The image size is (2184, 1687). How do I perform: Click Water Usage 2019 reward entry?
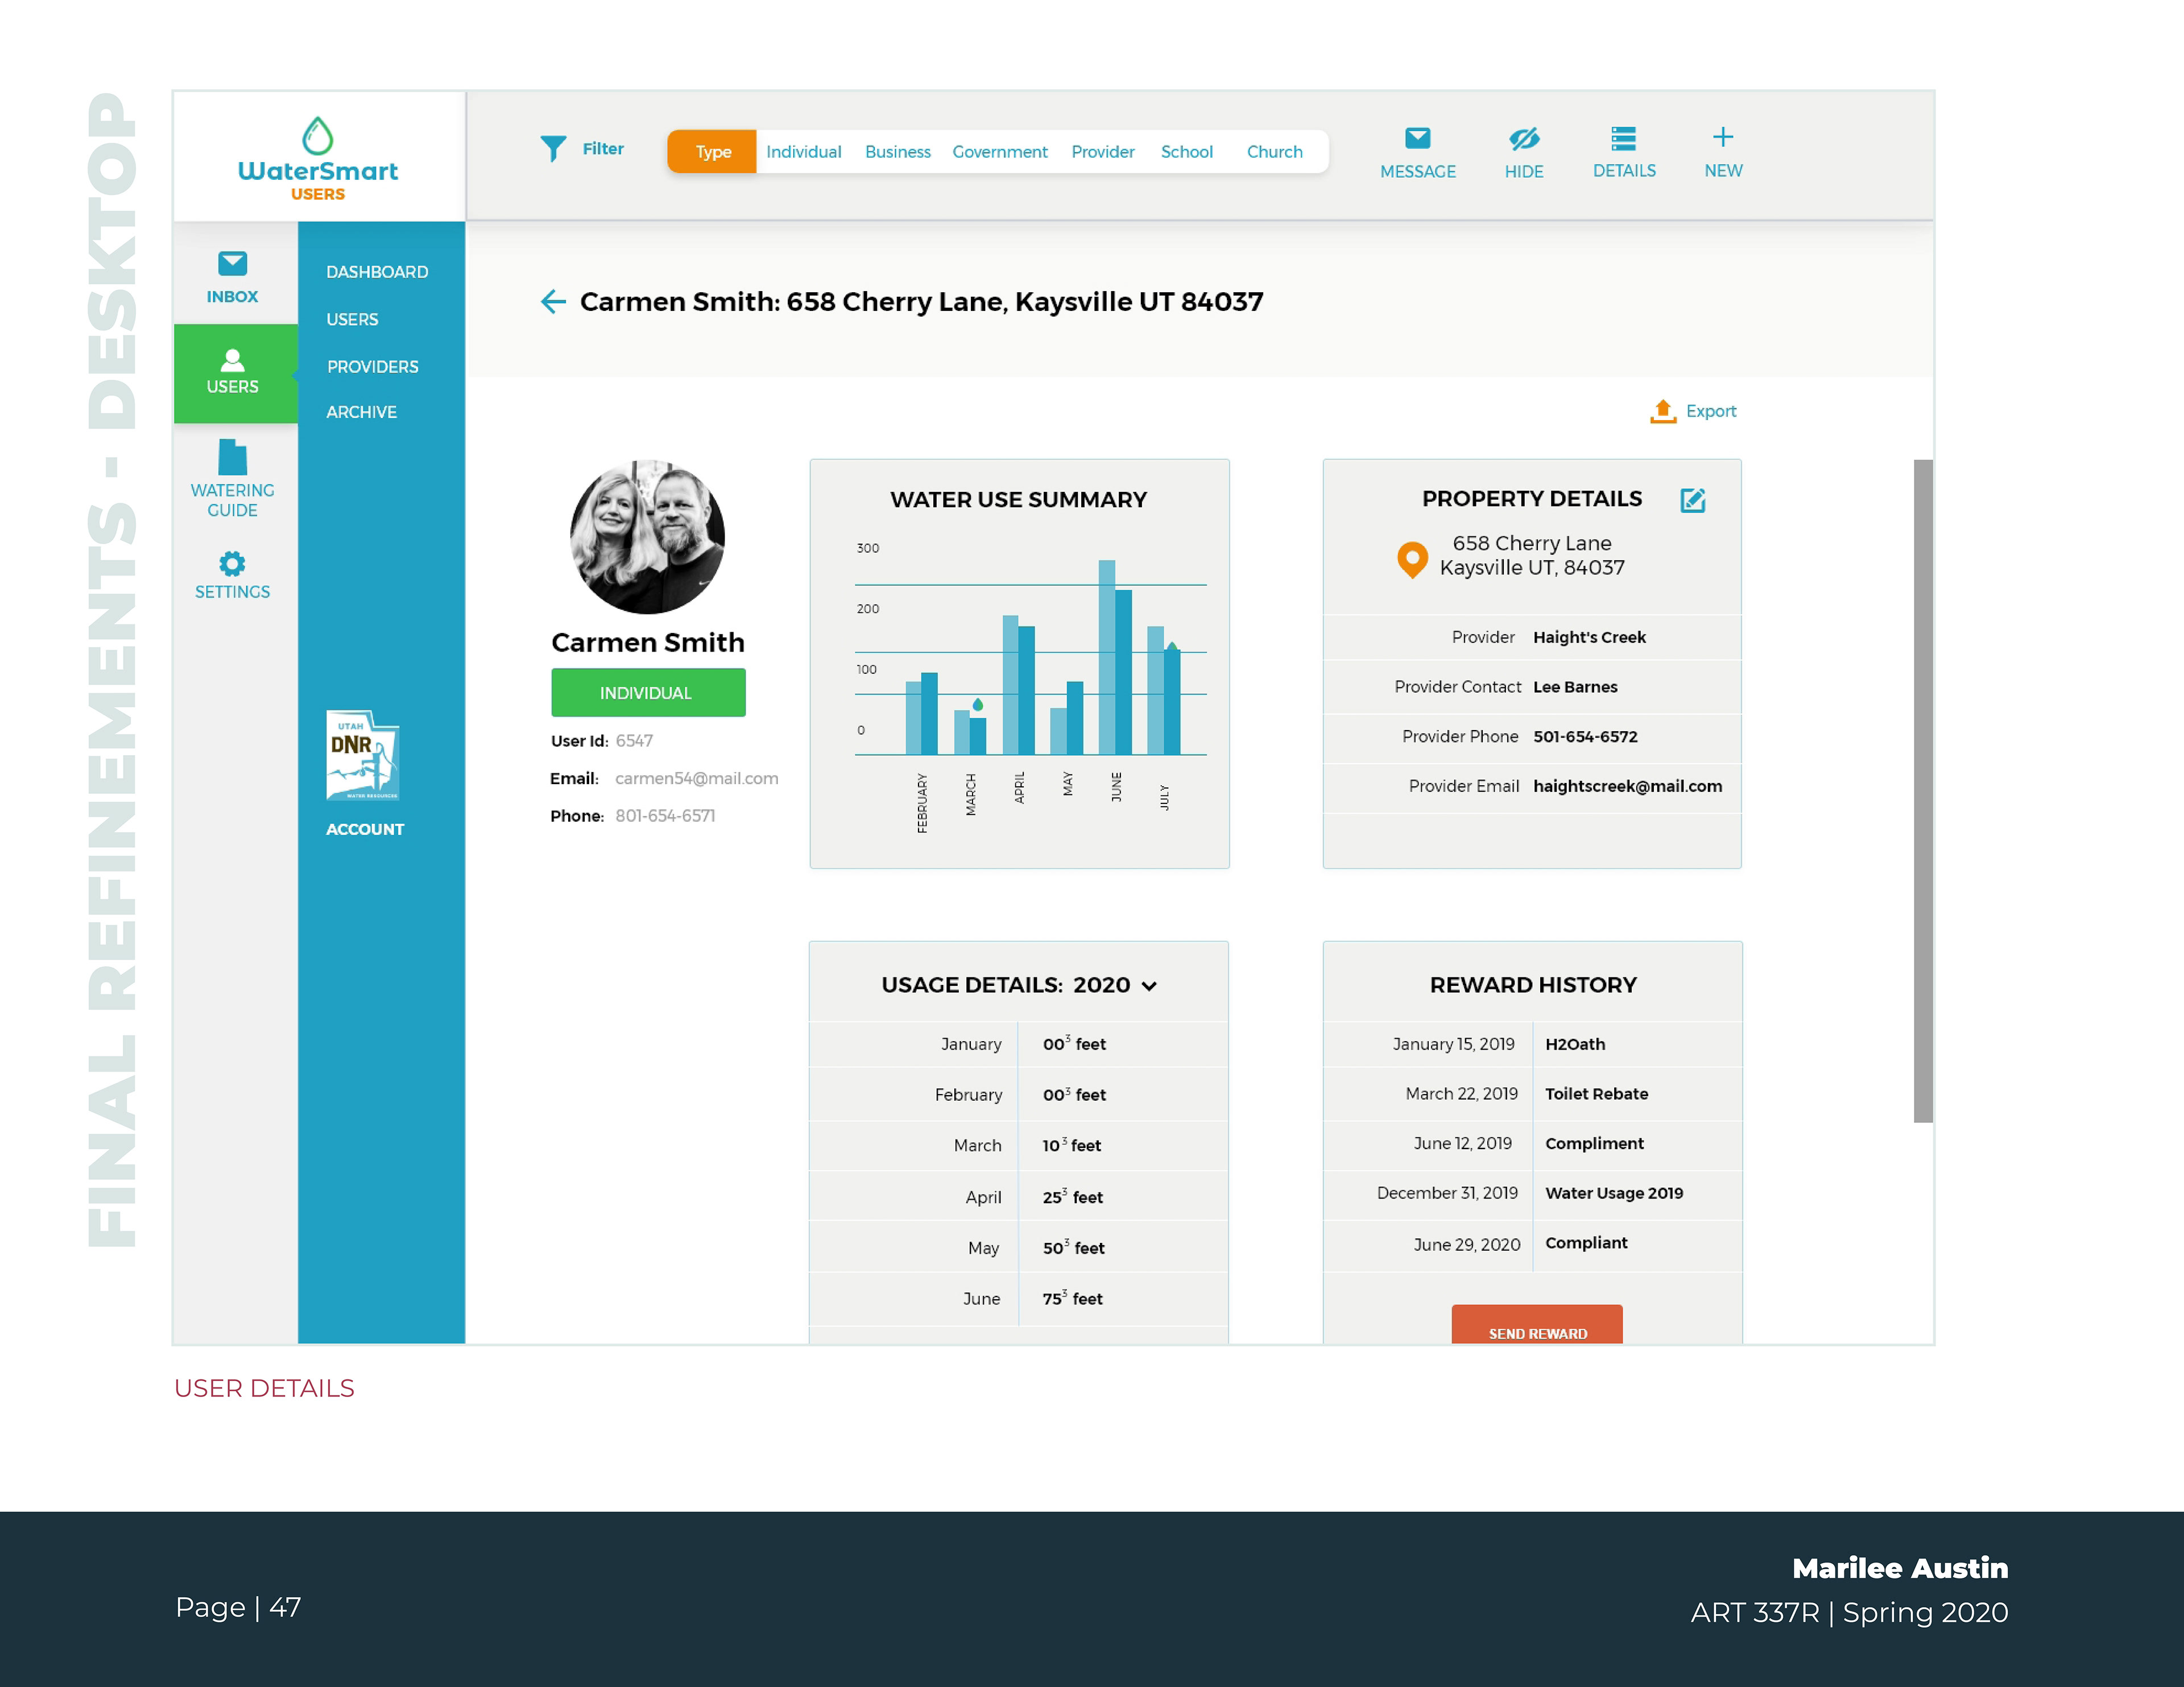coord(1614,1193)
